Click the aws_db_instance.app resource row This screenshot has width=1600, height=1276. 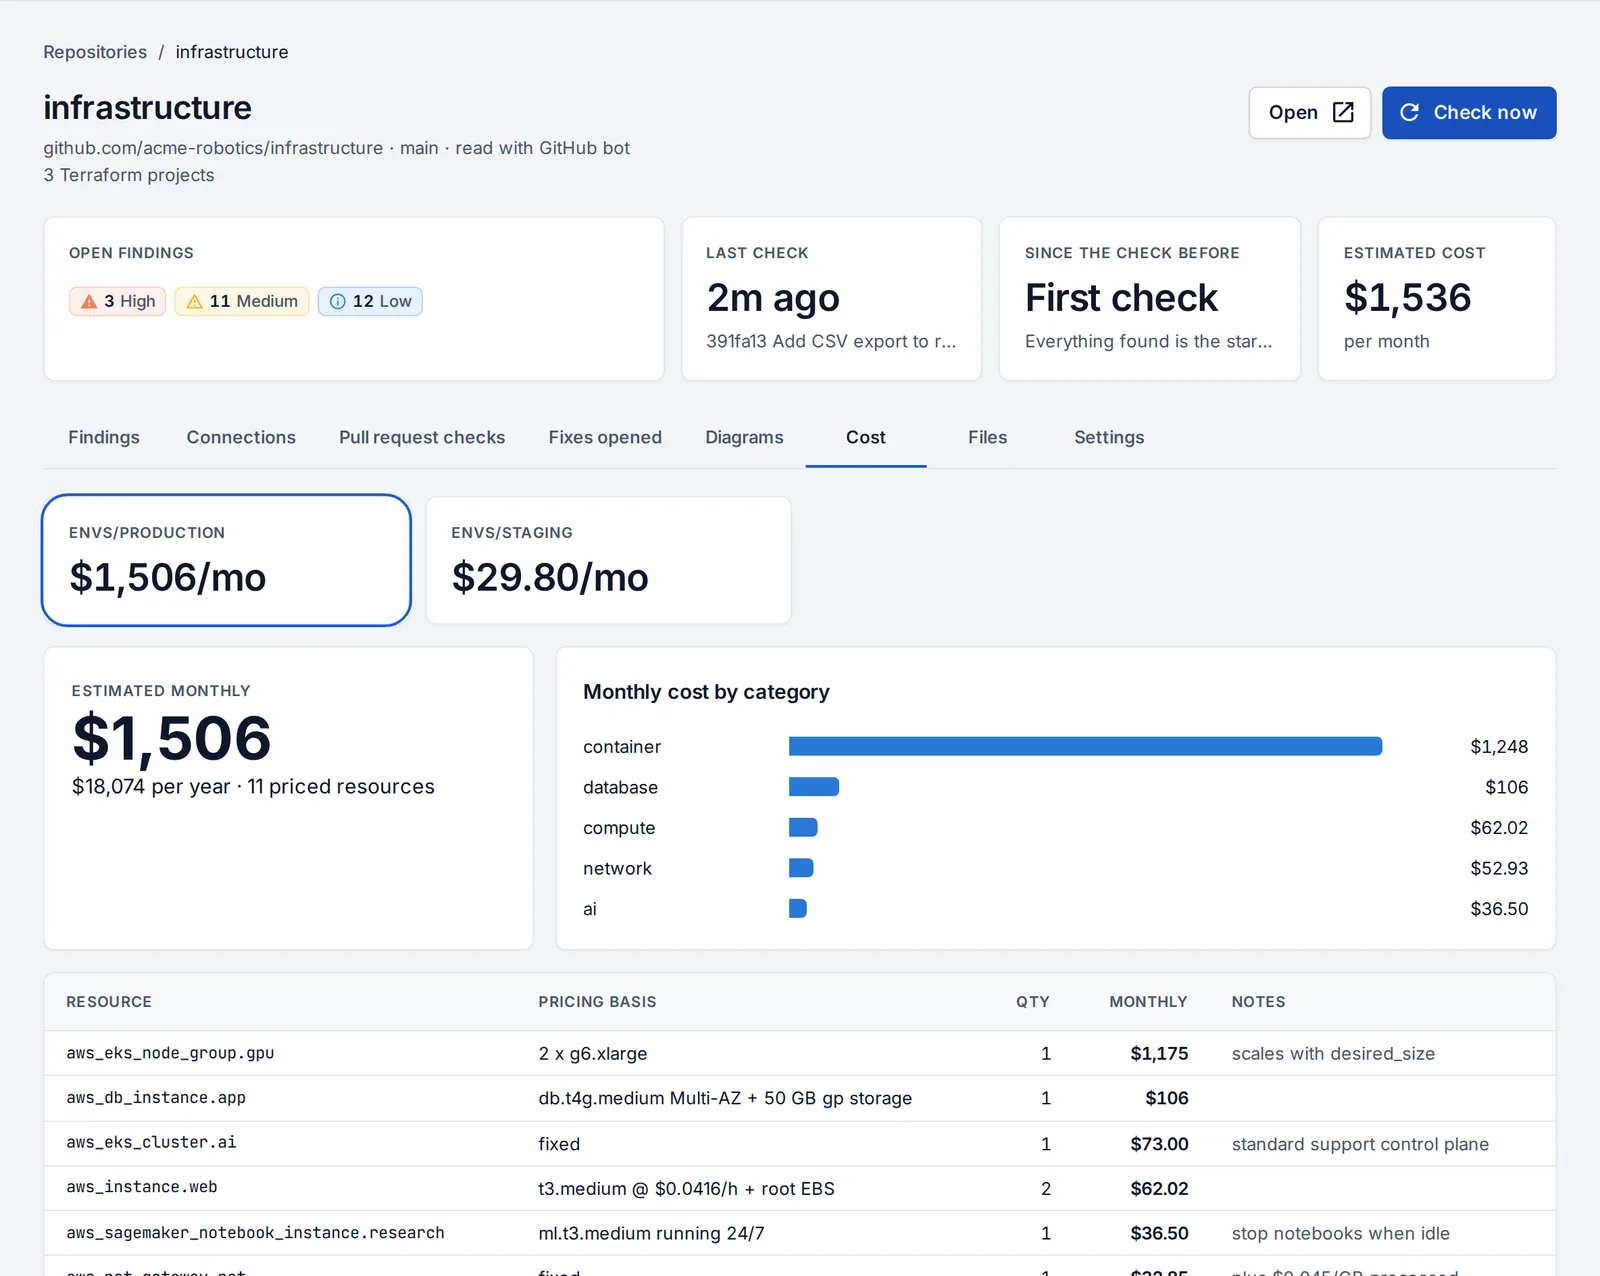click(x=800, y=1098)
